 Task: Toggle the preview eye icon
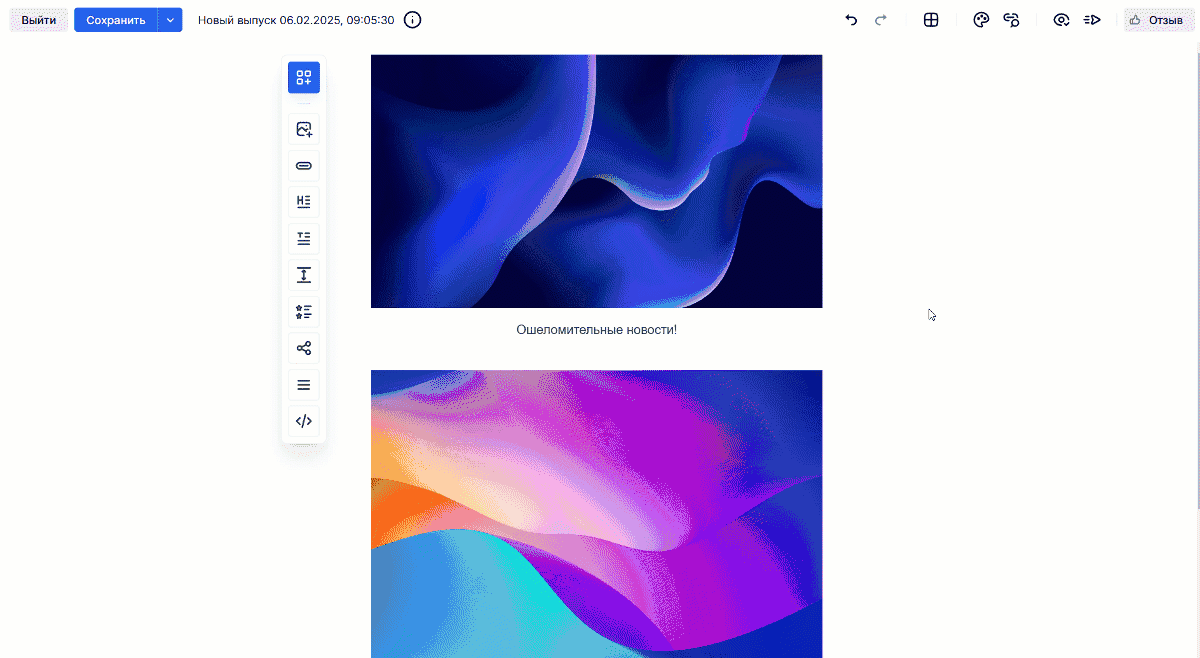1061,20
